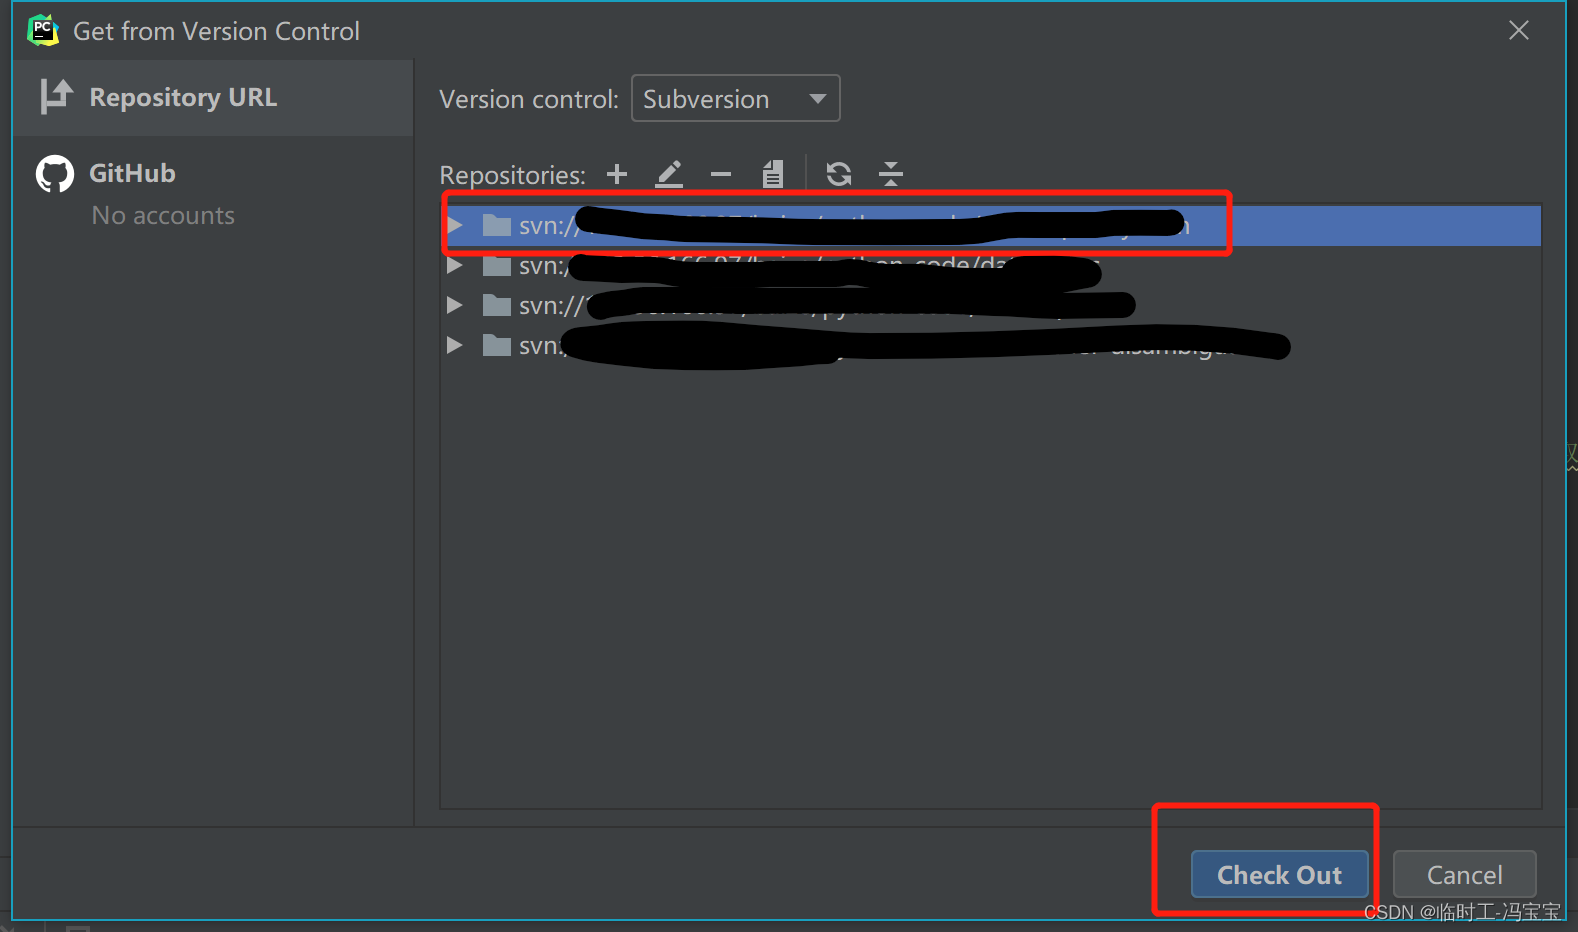Screen dimensions: 1578x932
Task: Select the fourth svn repository folder
Action: tap(497, 345)
